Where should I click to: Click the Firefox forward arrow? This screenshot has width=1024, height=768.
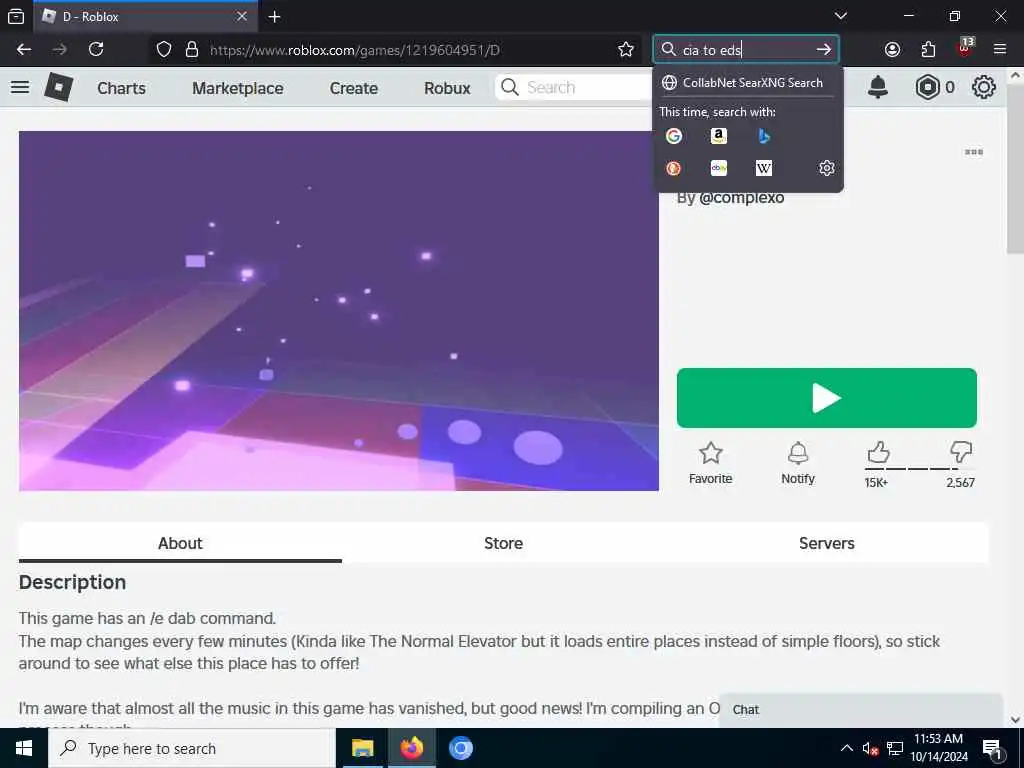coord(59,50)
